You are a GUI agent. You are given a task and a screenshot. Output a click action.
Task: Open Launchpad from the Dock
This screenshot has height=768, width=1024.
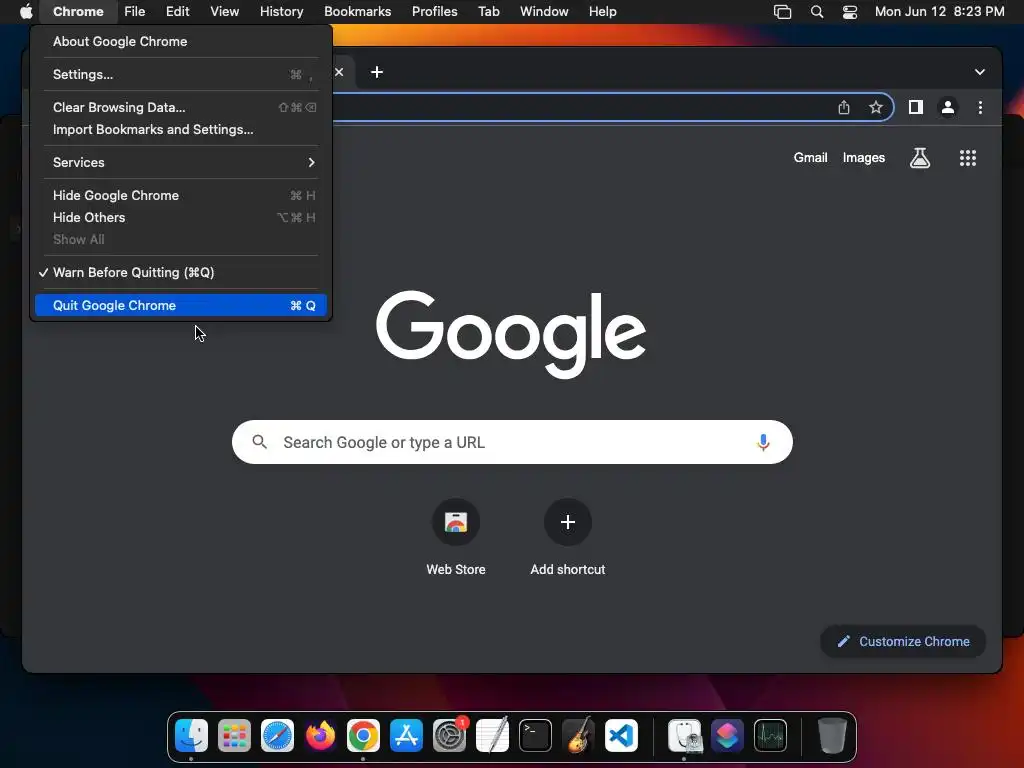[x=234, y=735]
